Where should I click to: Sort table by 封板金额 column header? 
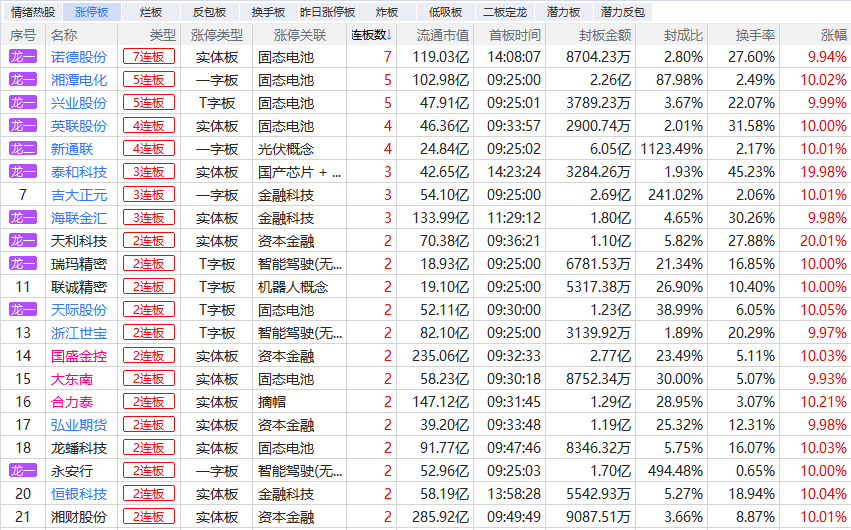tap(605, 35)
